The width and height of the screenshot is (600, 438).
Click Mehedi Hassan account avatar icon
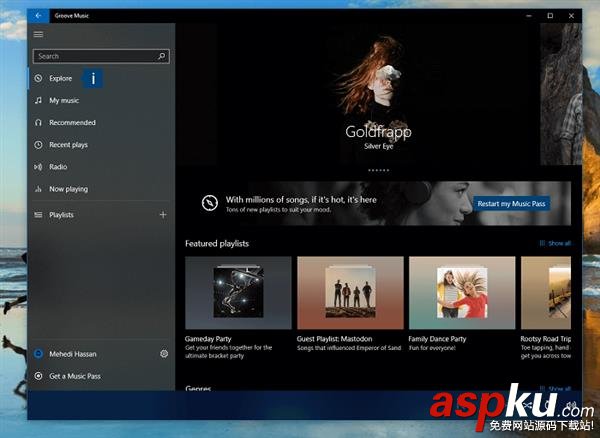click(38, 354)
